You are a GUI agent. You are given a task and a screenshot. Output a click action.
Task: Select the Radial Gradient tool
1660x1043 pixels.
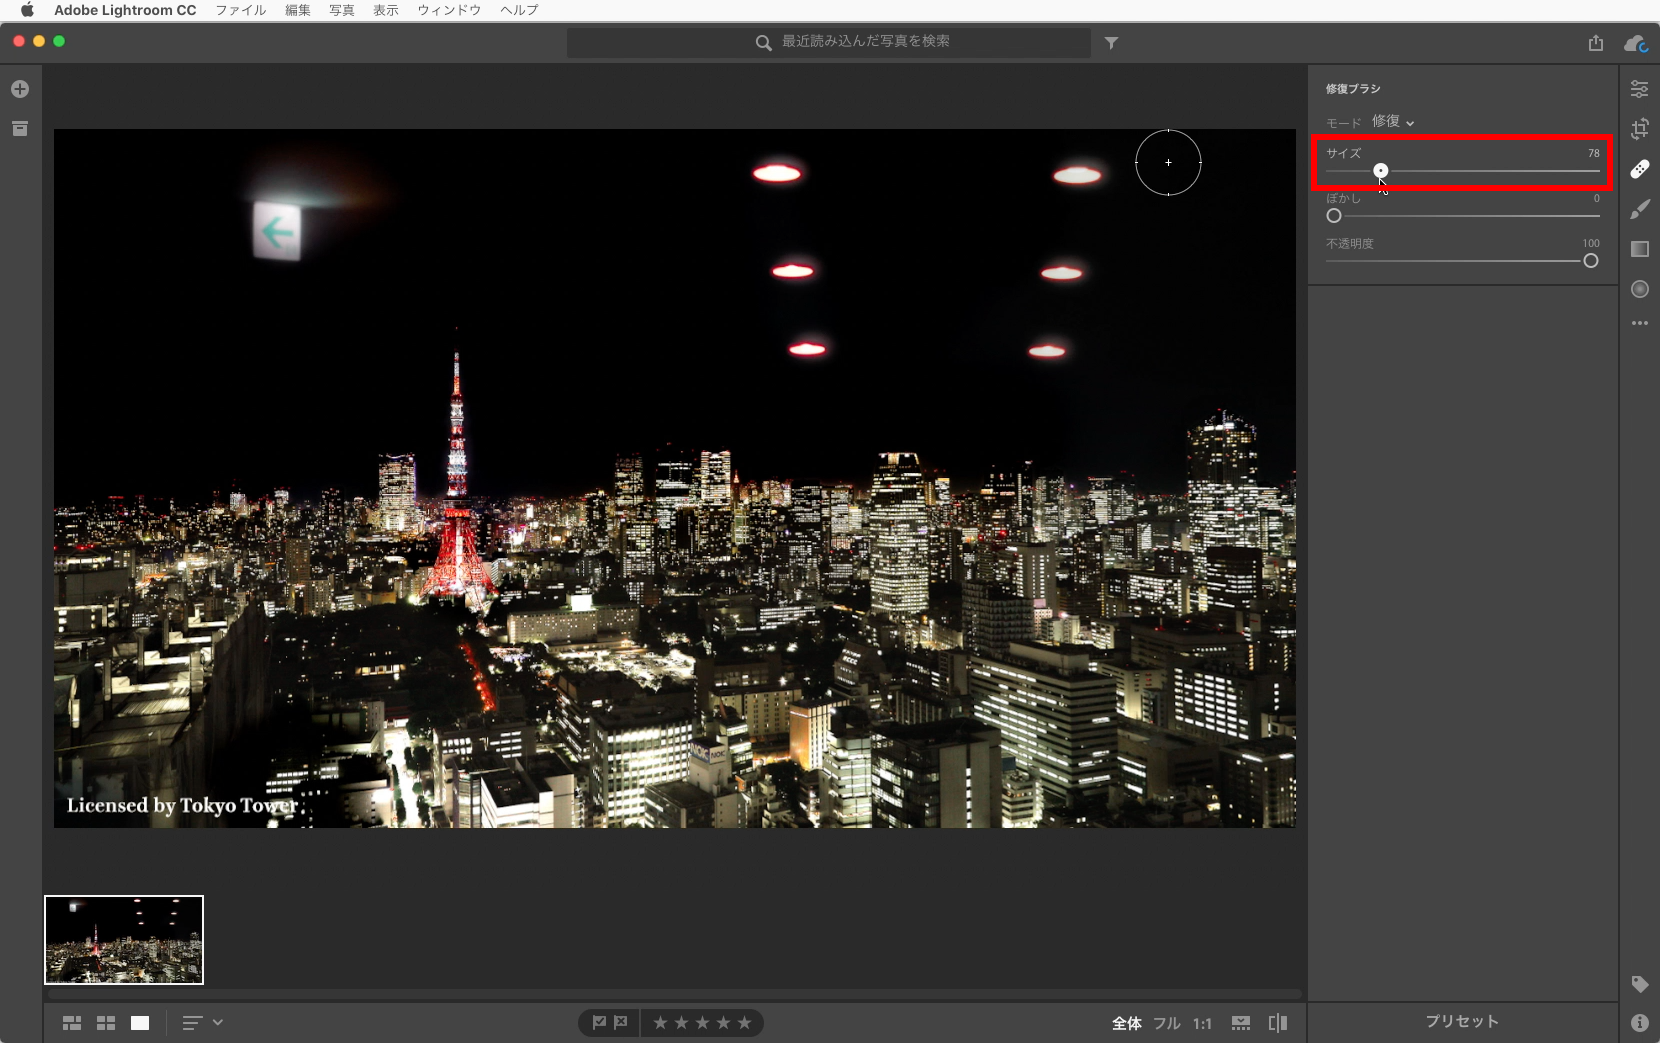pyautogui.click(x=1639, y=289)
